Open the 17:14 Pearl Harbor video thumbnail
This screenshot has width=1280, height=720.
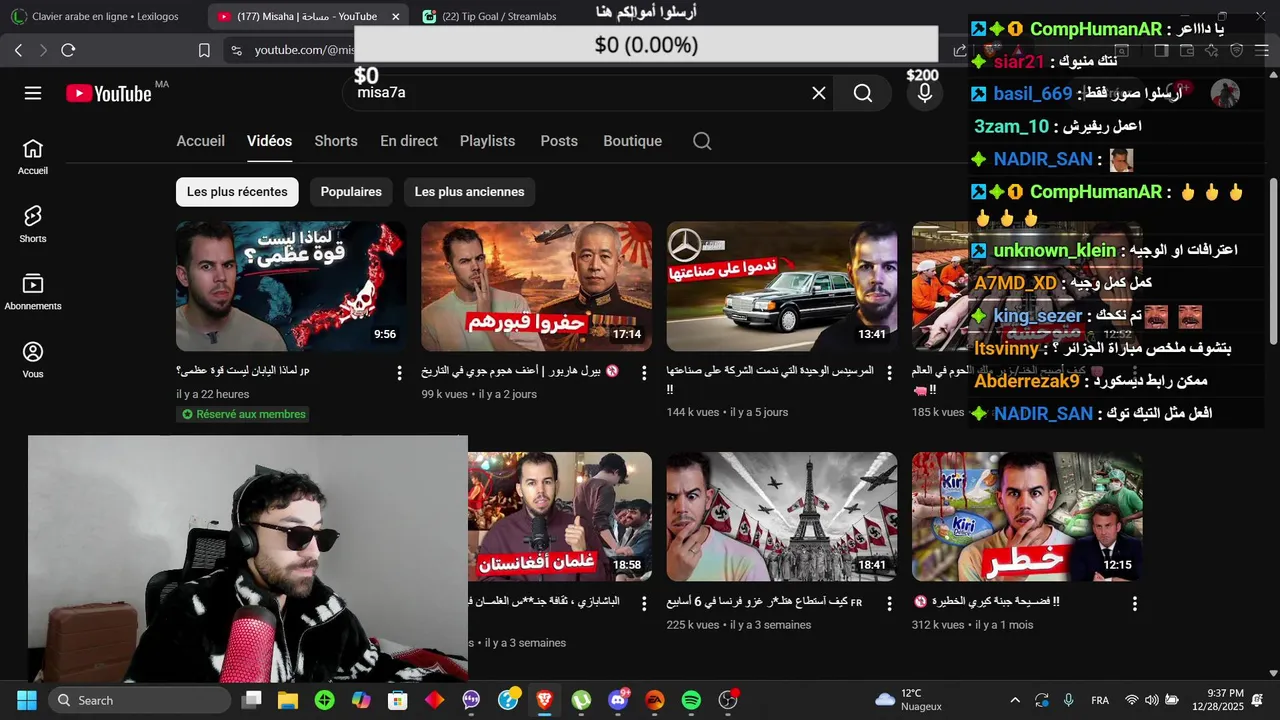[536, 286]
